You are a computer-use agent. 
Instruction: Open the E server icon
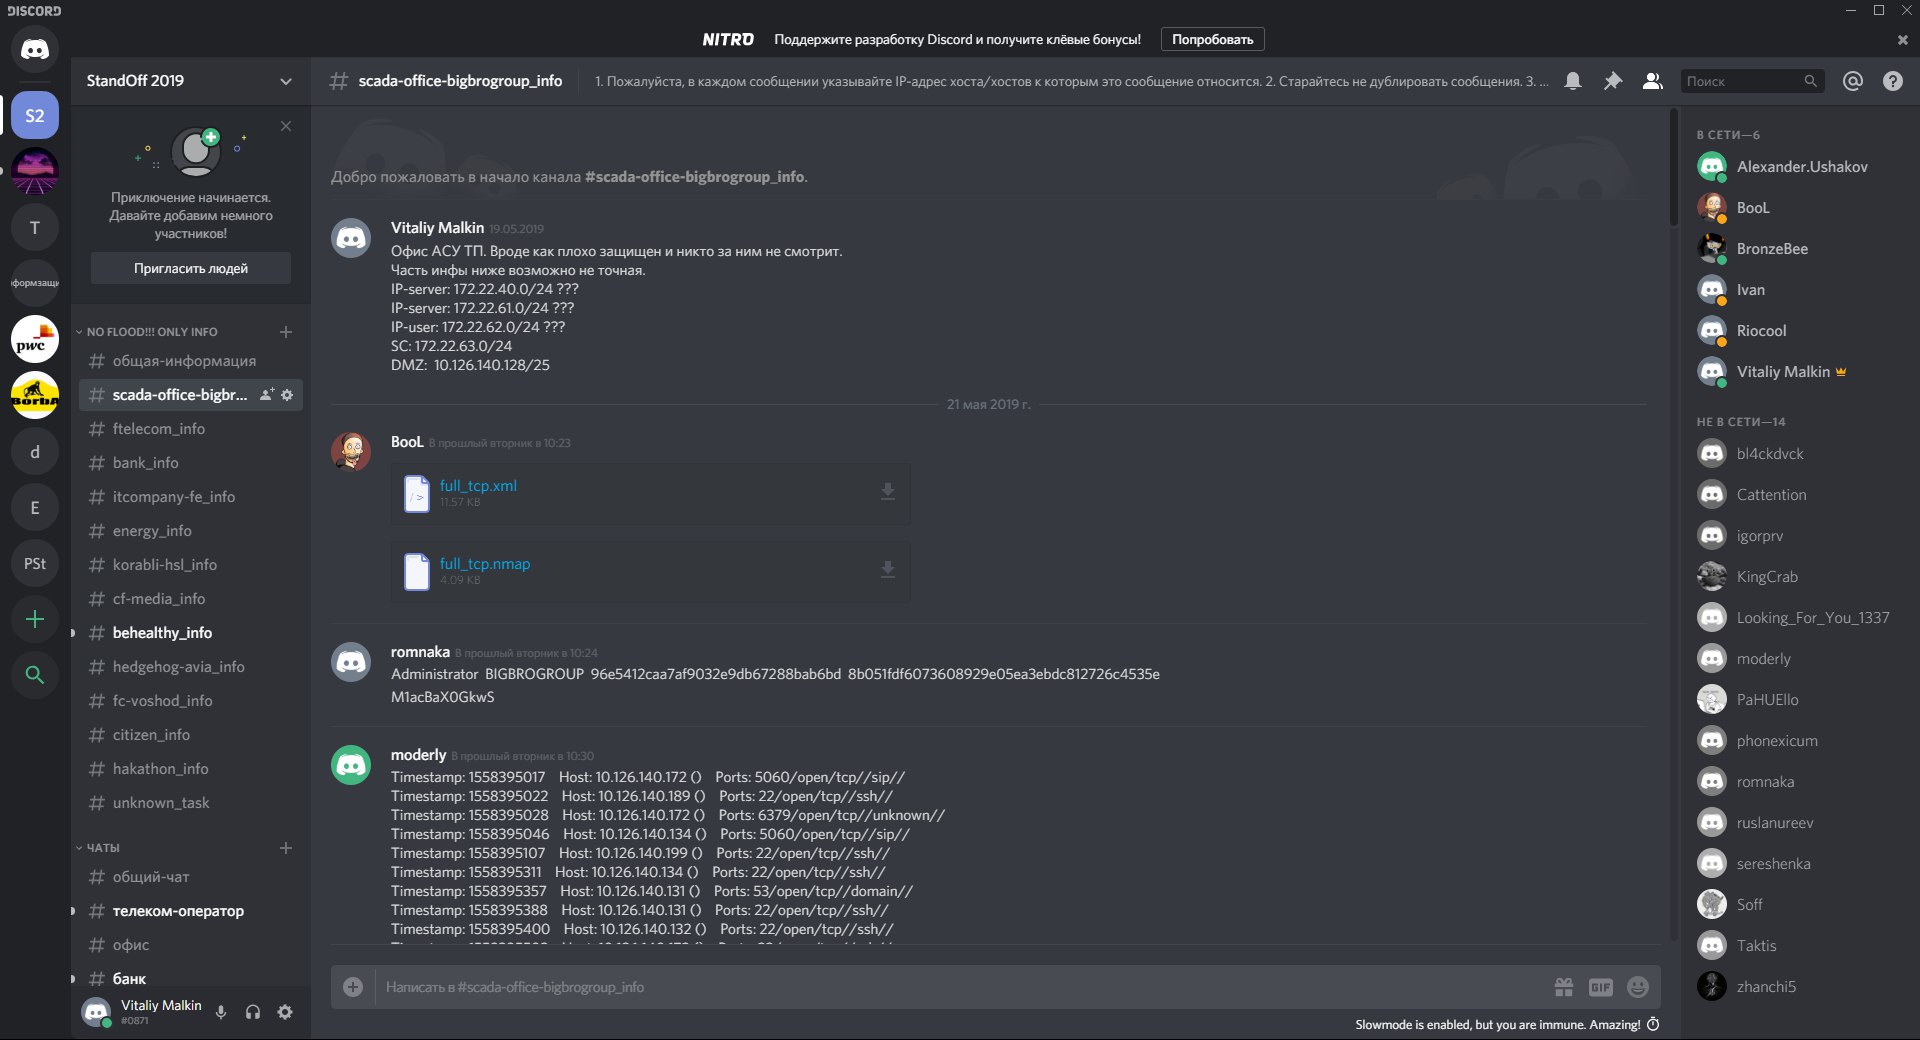(x=35, y=508)
